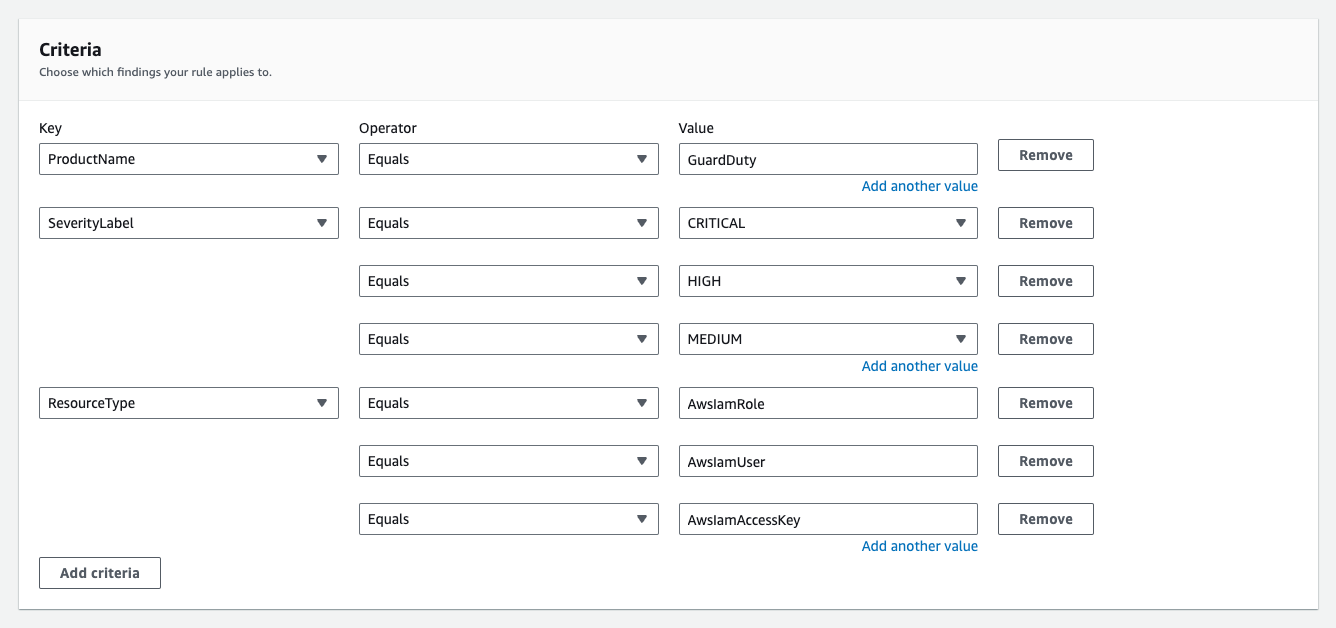Expand the SeverityLabel key dropdown
Viewport: 1336px width, 628px height.
(188, 222)
